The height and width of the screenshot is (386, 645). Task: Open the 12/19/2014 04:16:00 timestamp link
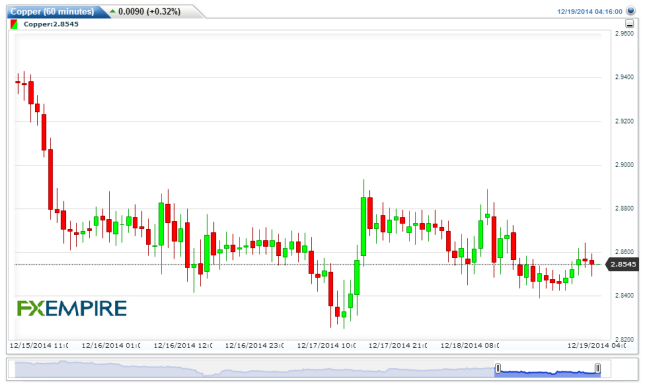[x=589, y=12]
